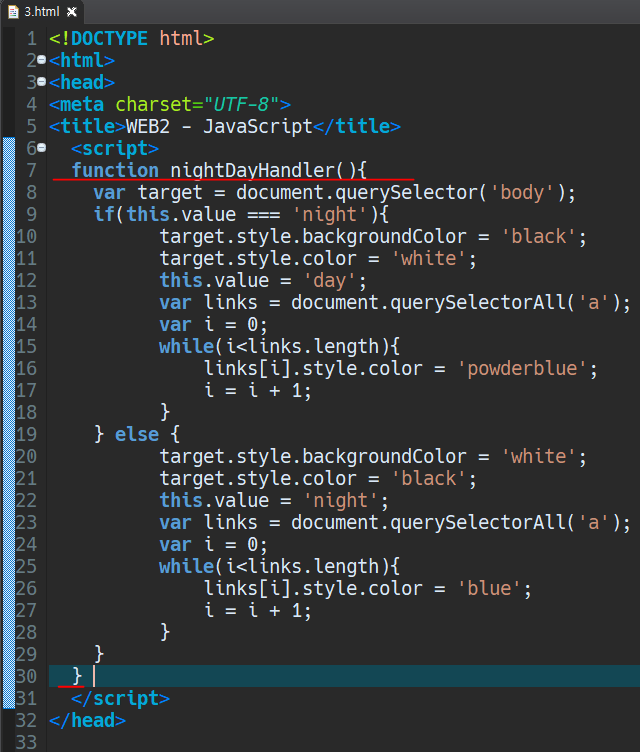Click the 'powderblue' string on line 16
The width and height of the screenshot is (640, 752).
coord(522,369)
